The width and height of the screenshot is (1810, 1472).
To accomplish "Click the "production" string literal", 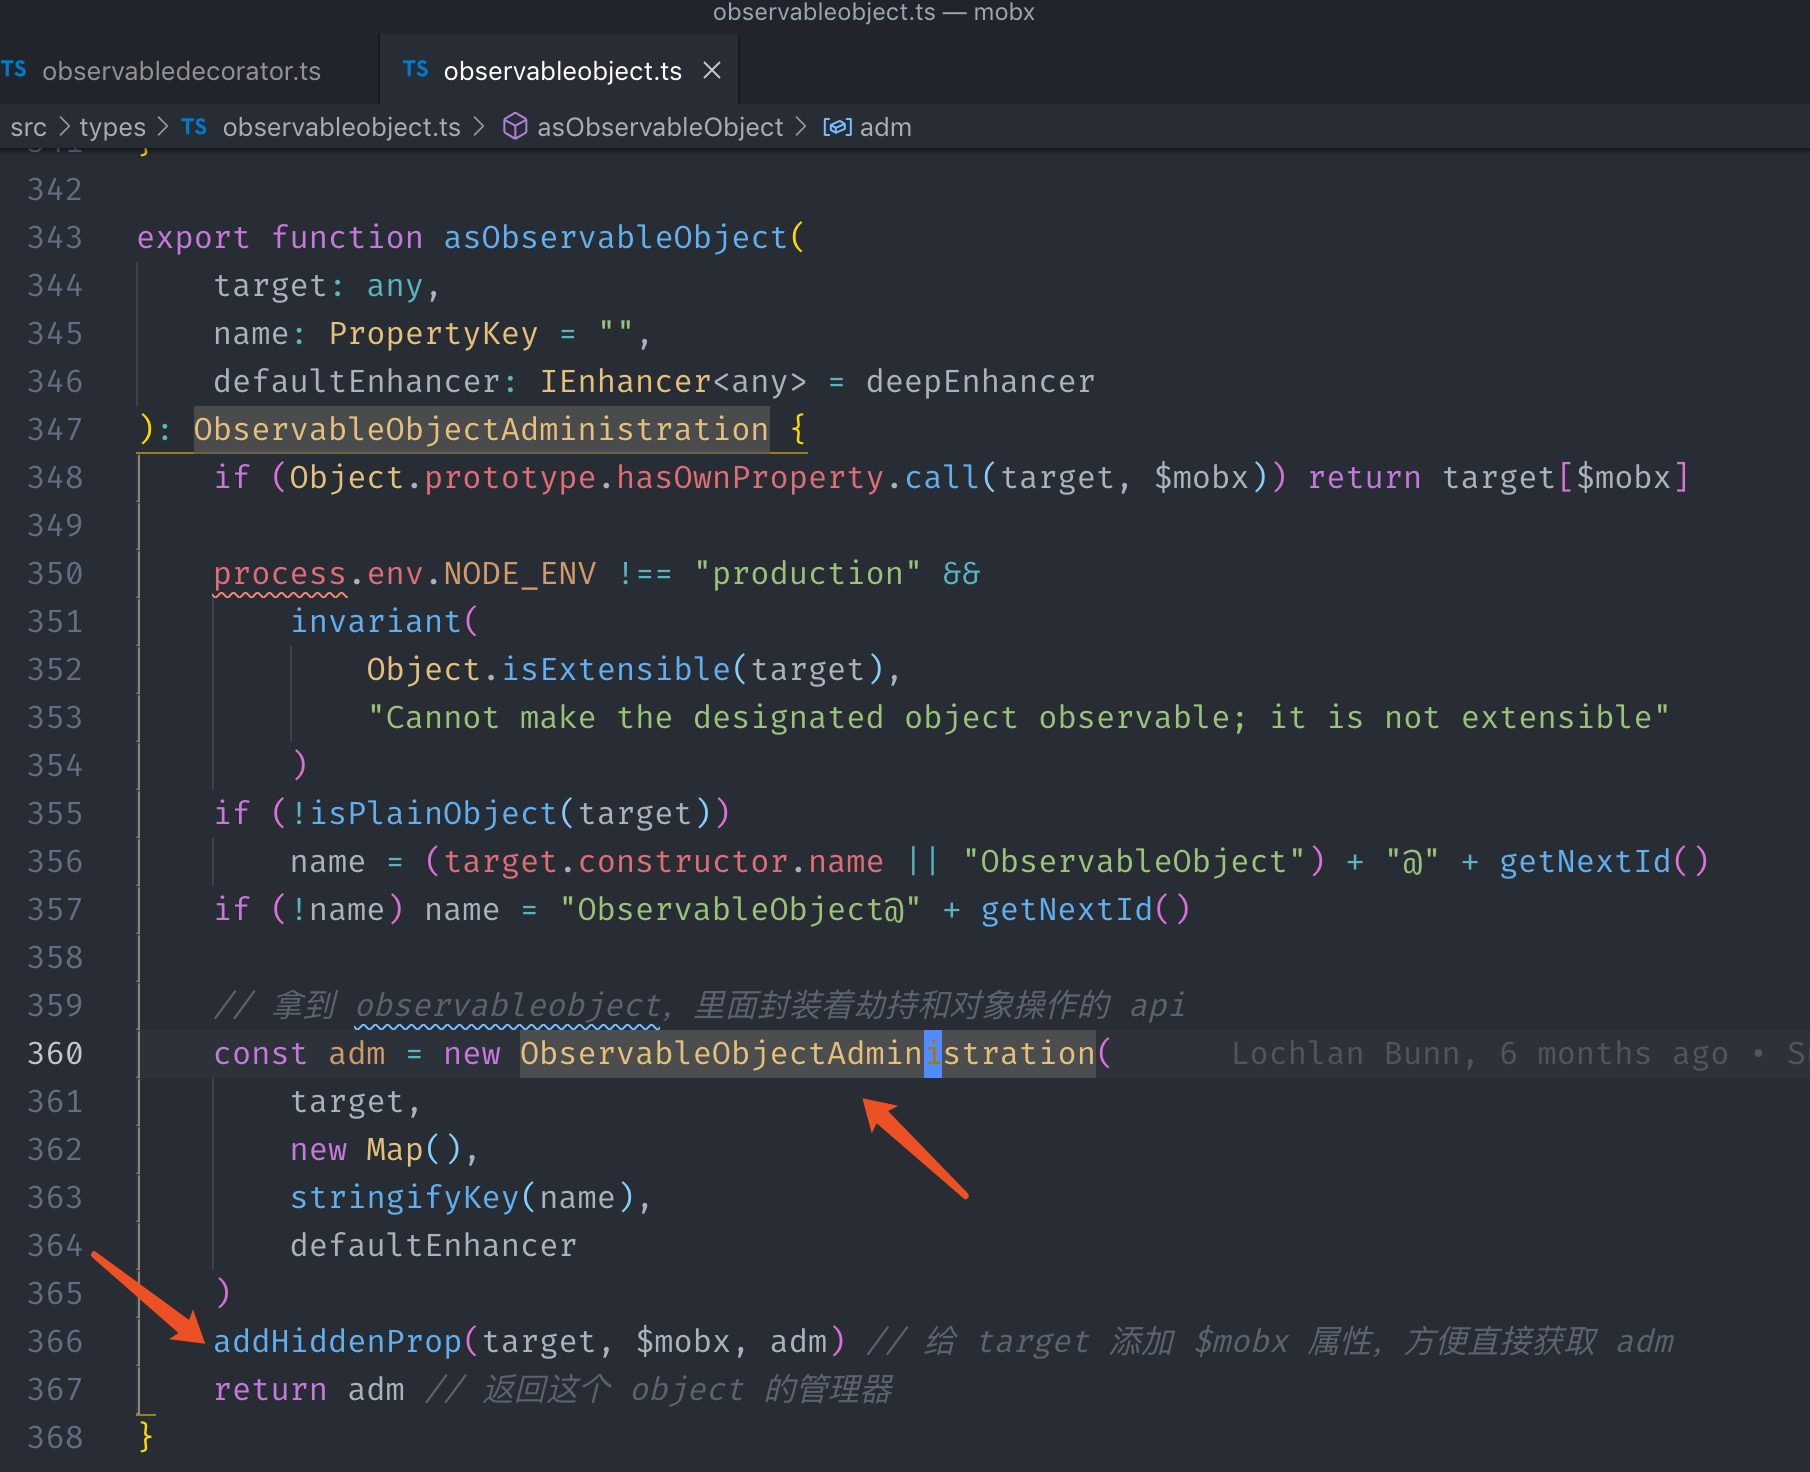I will point(807,574).
